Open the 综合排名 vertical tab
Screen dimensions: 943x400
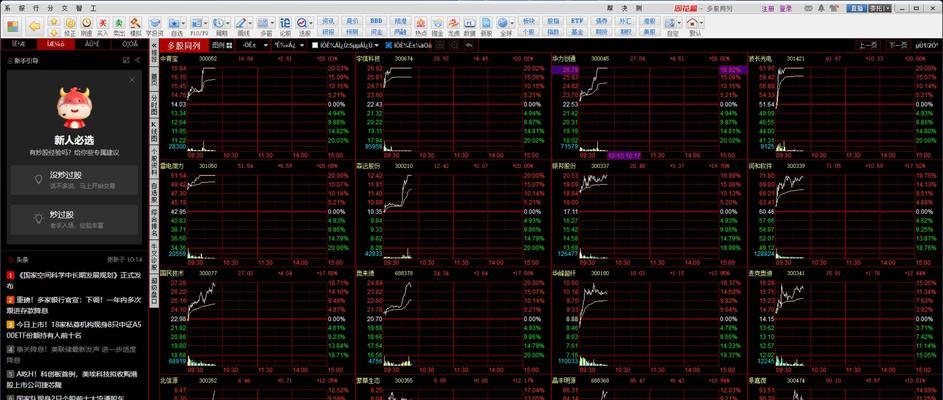pos(154,223)
